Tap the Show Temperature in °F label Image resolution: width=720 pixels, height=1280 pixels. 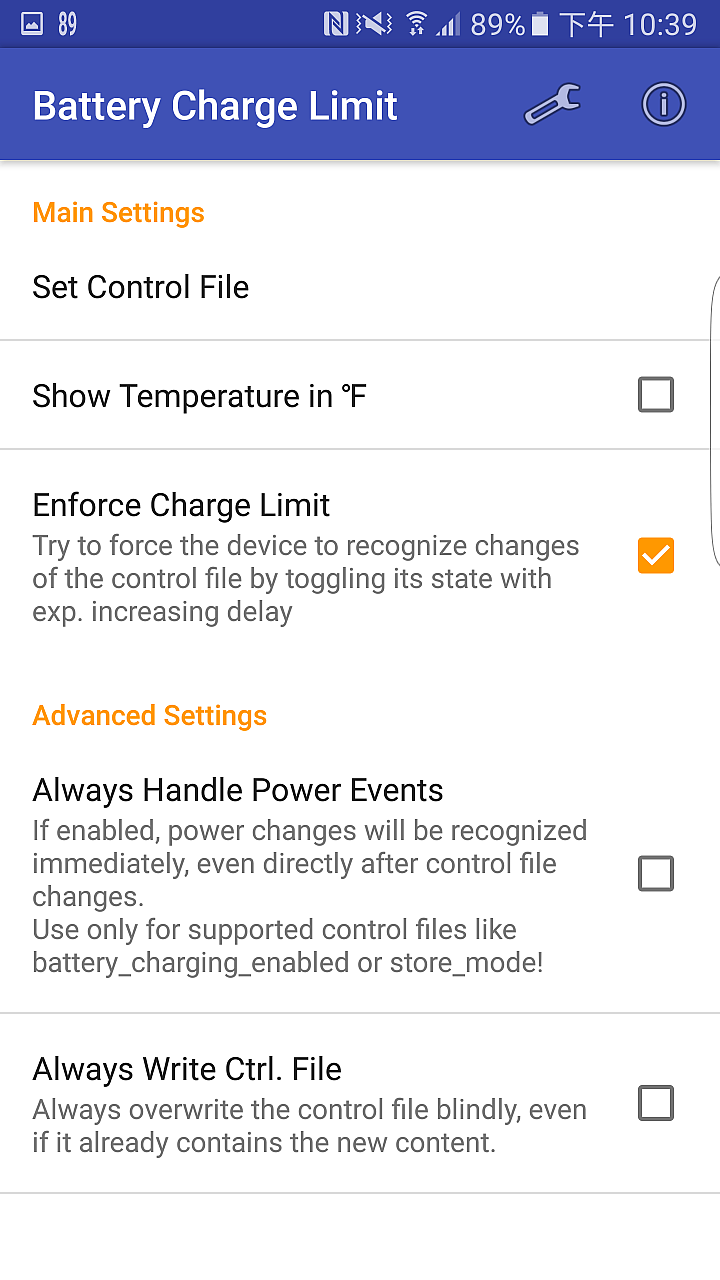(199, 396)
